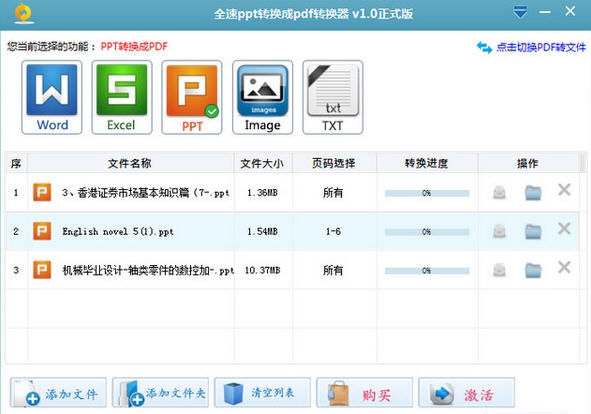Select the Word conversion mode icon

click(52, 97)
